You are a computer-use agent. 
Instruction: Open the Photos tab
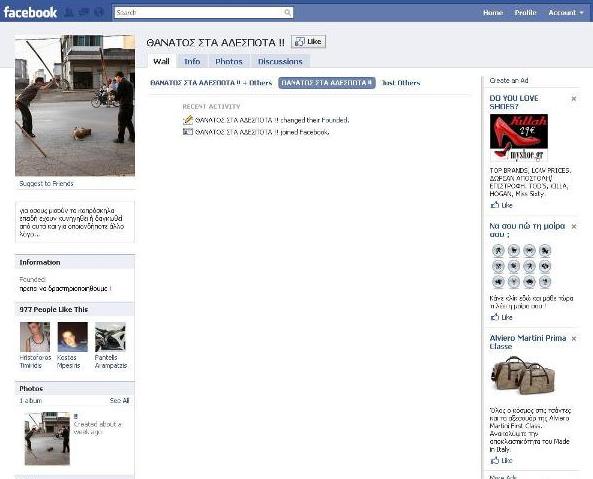click(229, 61)
